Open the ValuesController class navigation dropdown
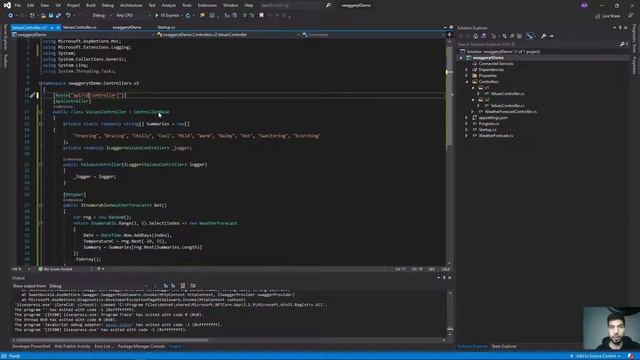This screenshot has width=640, height=360. [x=228, y=35]
